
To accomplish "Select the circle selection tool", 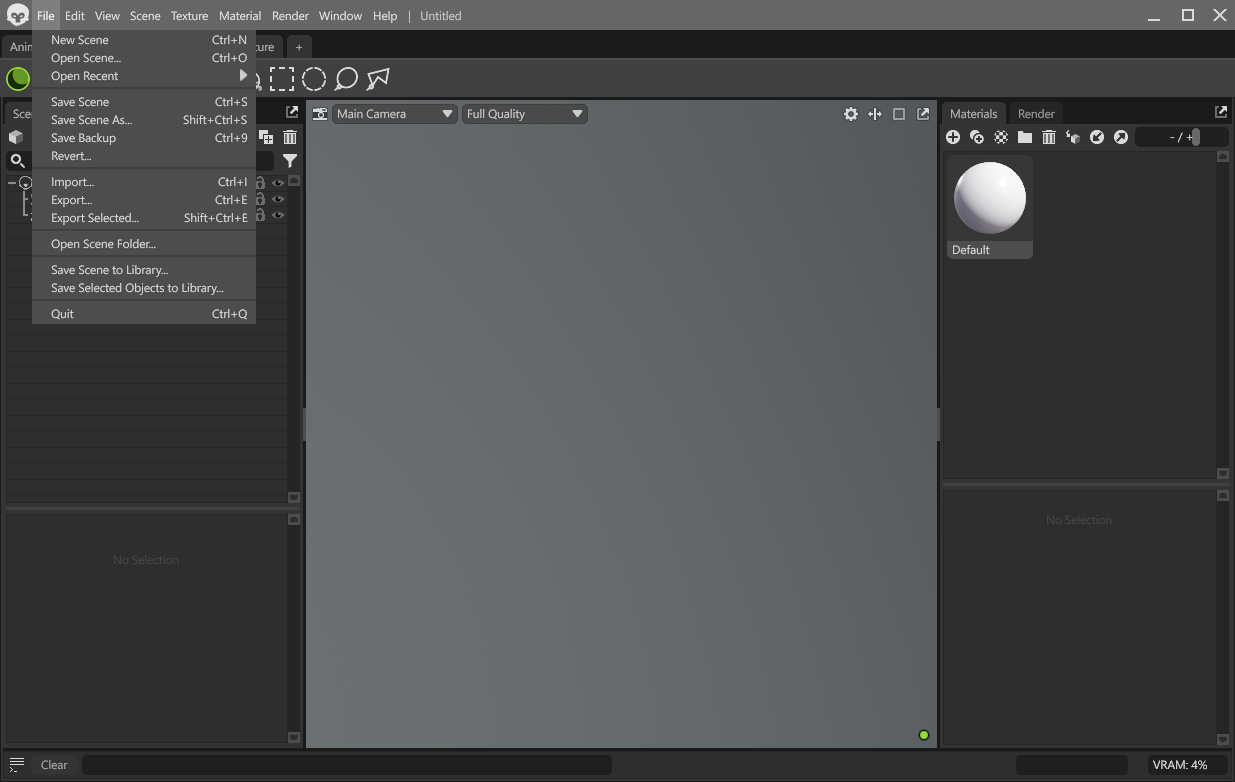I will click(315, 78).
